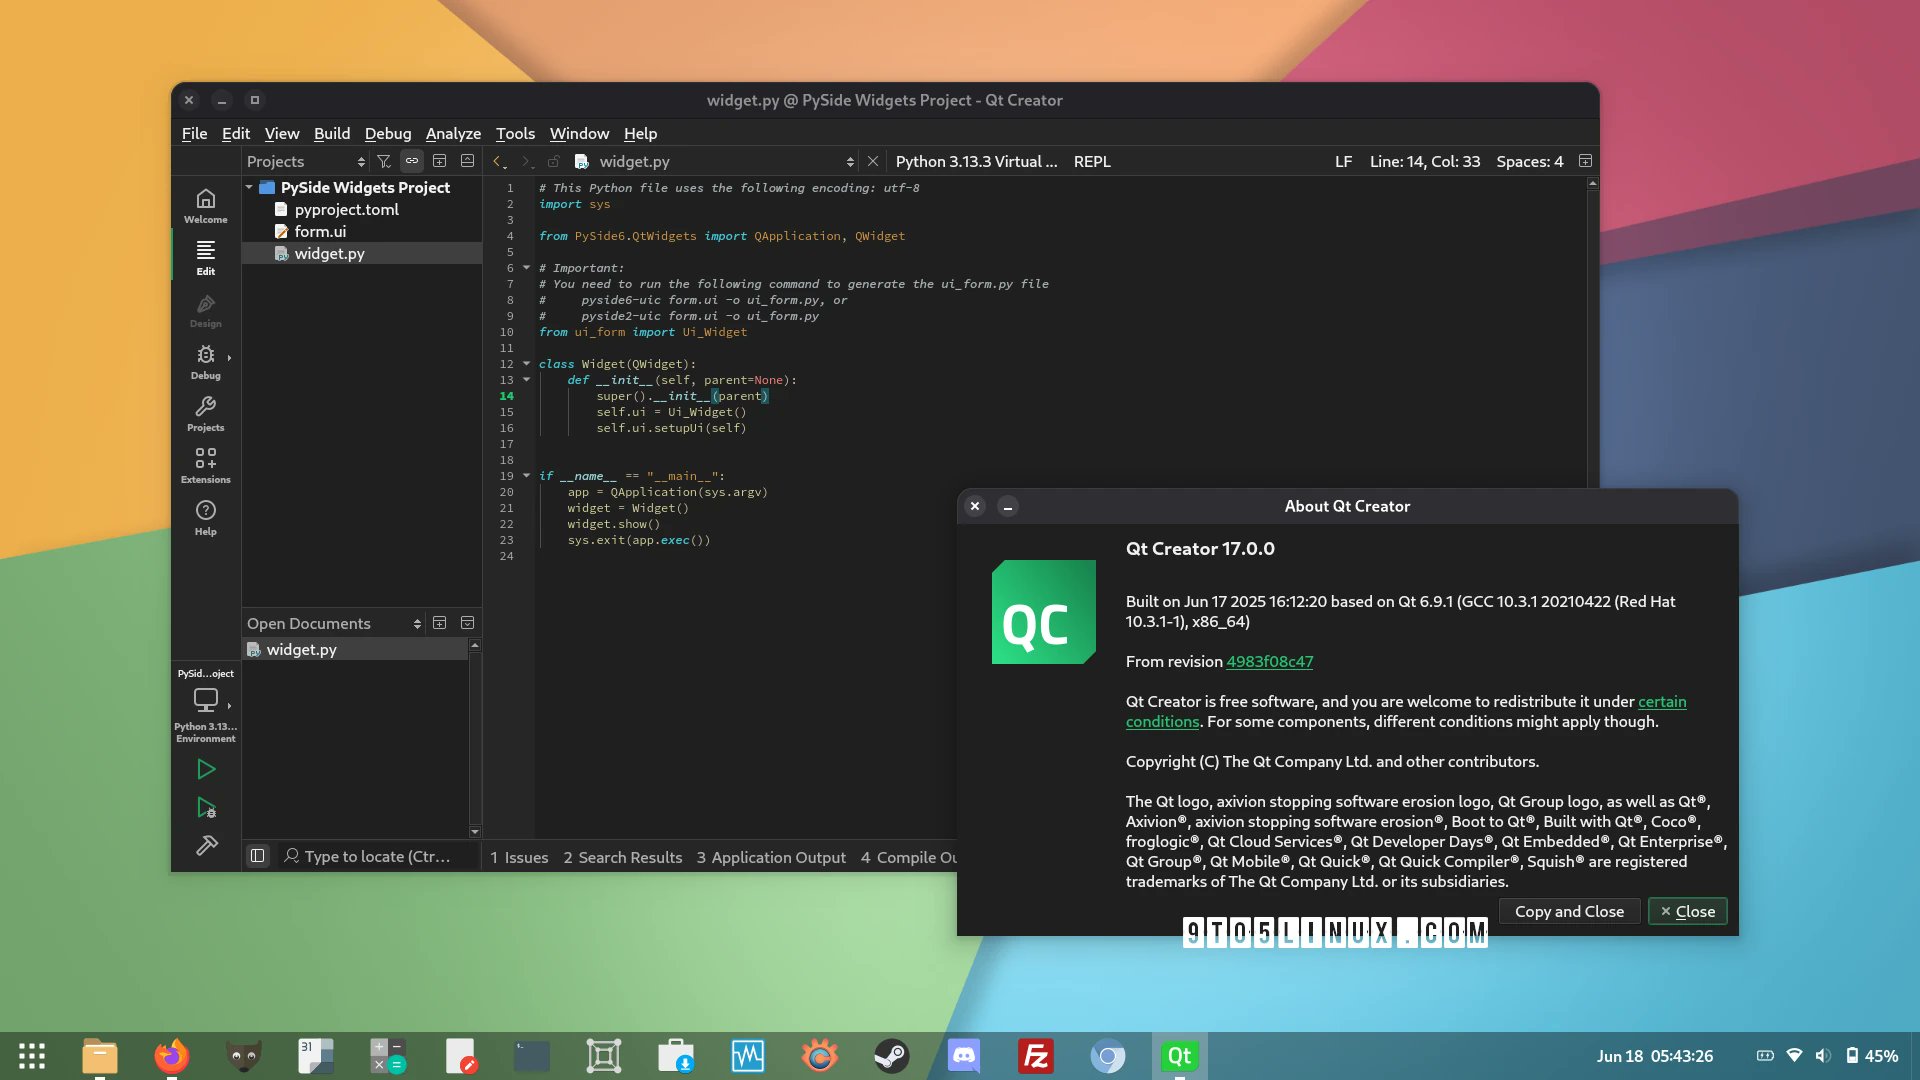
Task: Click the Copy and Close button
Action: click(x=1569, y=911)
